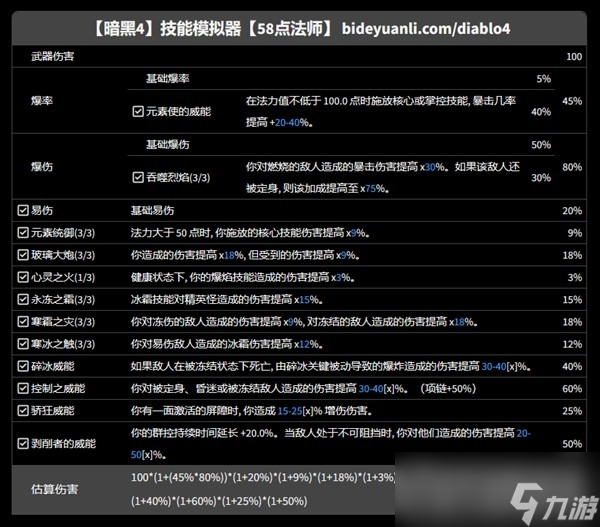Toggle the 心灵之火(1/3) checkbox

click(23, 277)
